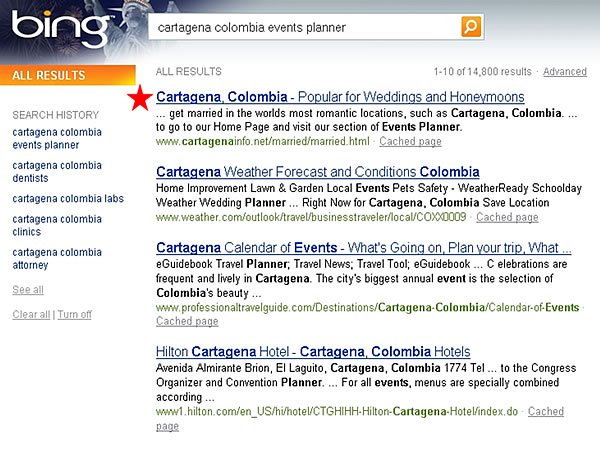Open Hilton Cartagena Hotel result
The width and height of the screenshot is (600, 450).
point(313,351)
